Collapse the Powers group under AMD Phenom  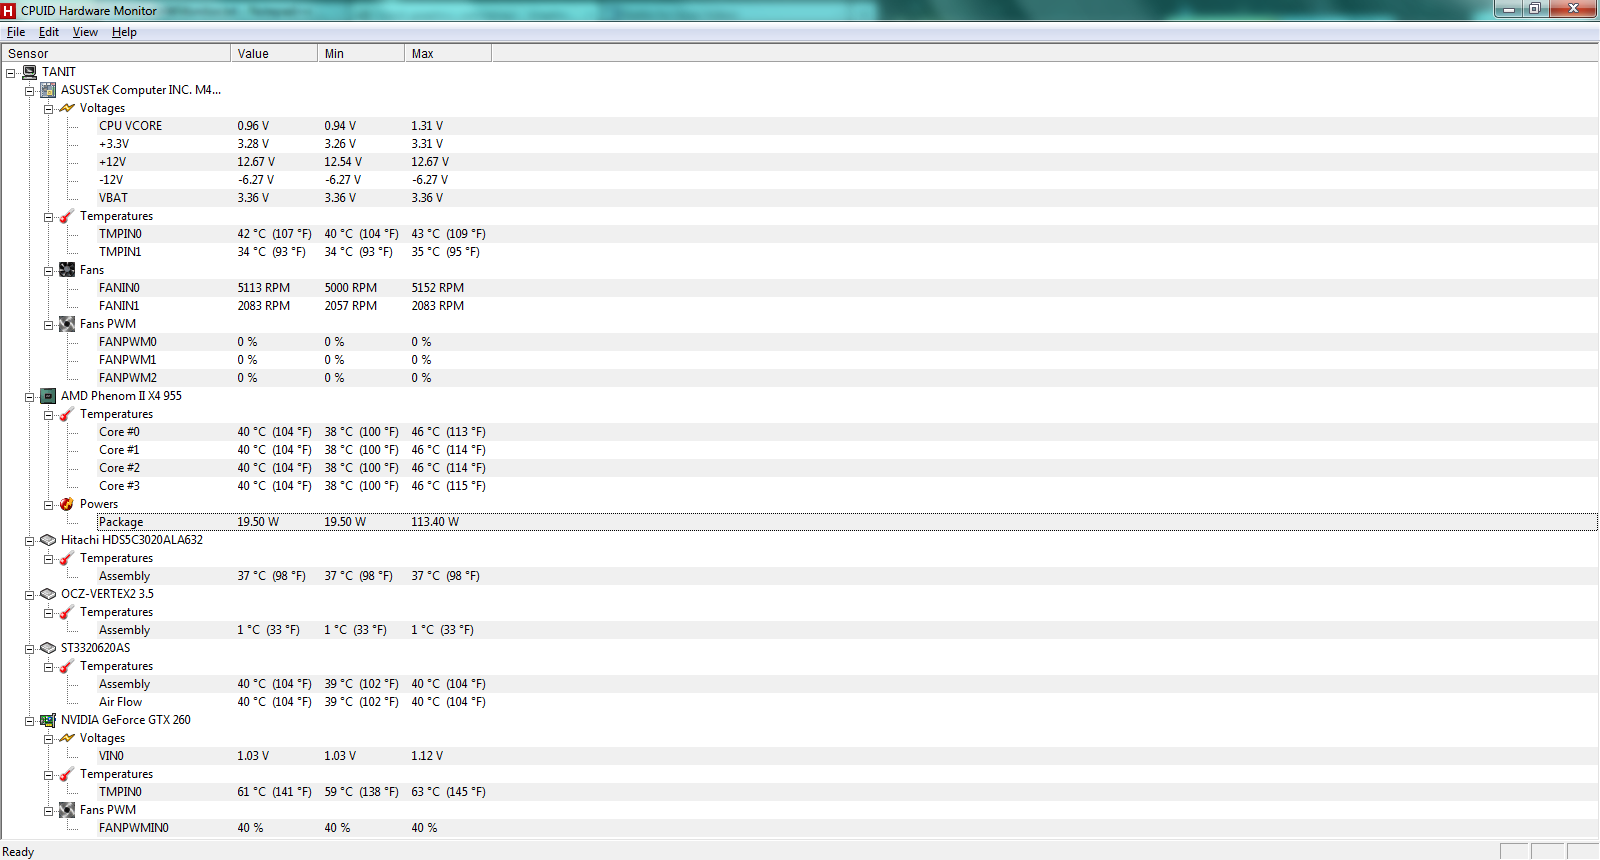(x=48, y=505)
